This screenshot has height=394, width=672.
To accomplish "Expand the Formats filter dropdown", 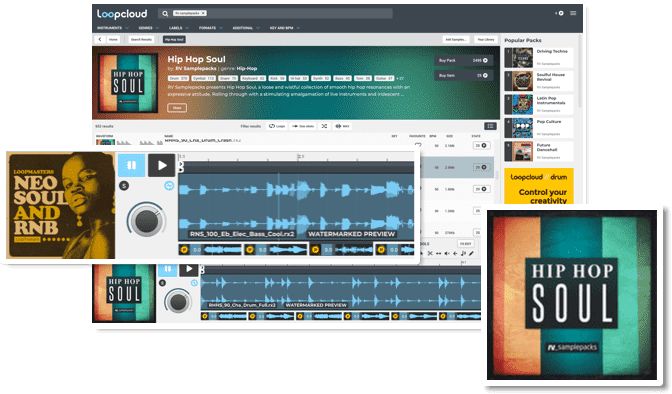I will click(x=210, y=28).
